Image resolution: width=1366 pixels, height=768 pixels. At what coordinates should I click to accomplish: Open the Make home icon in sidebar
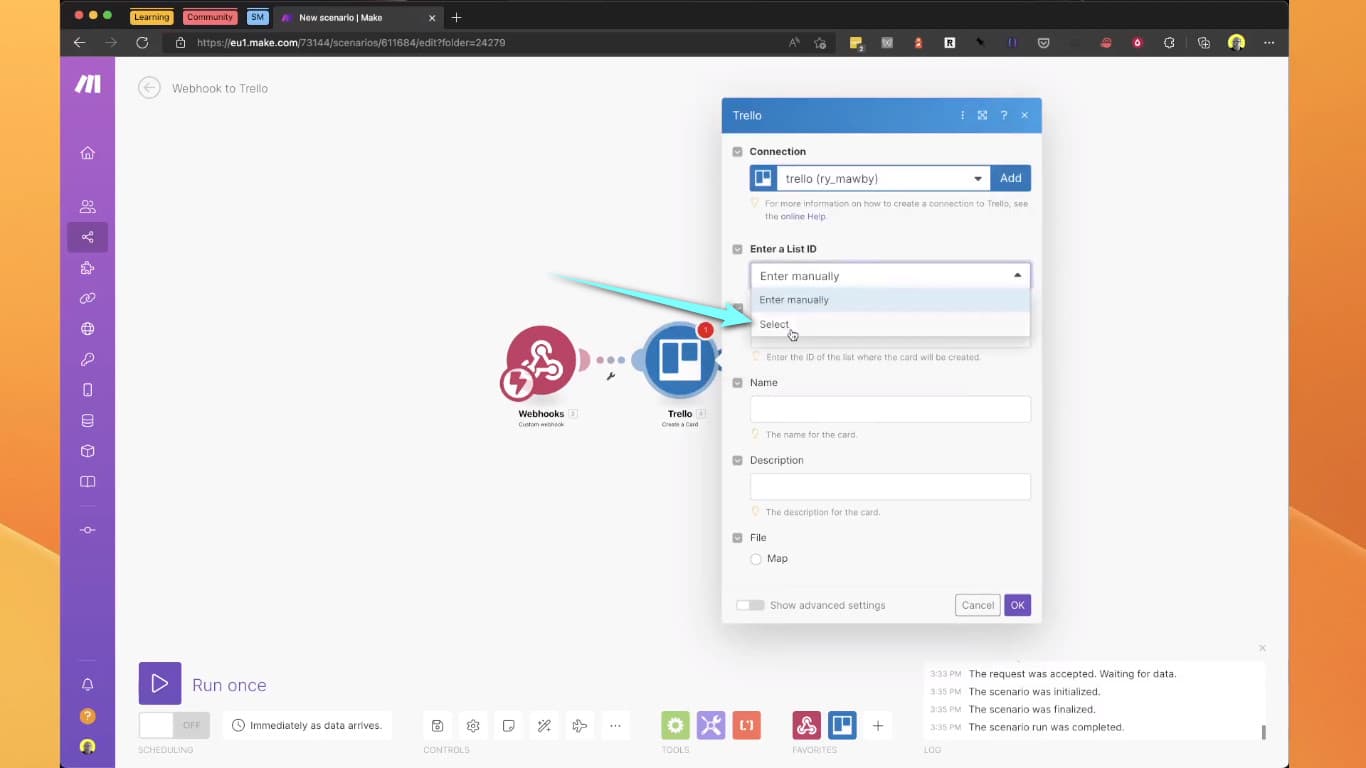(x=87, y=153)
